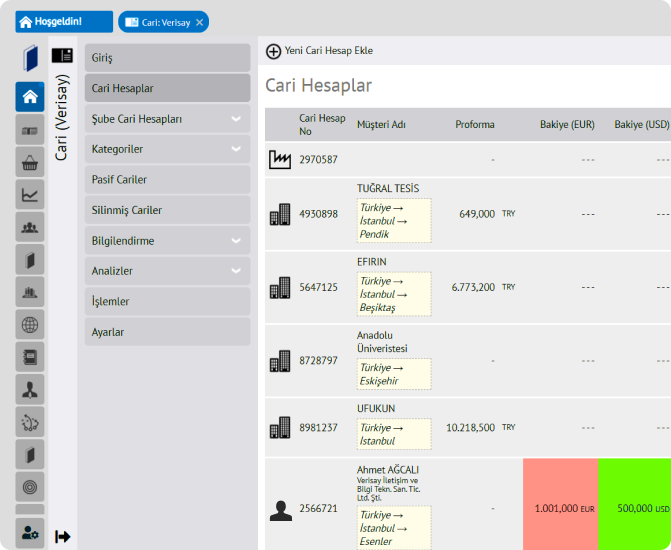Click the collapse panel arrow icon
Viewport: 671px width, 550px height.
(x=62, y=536)
